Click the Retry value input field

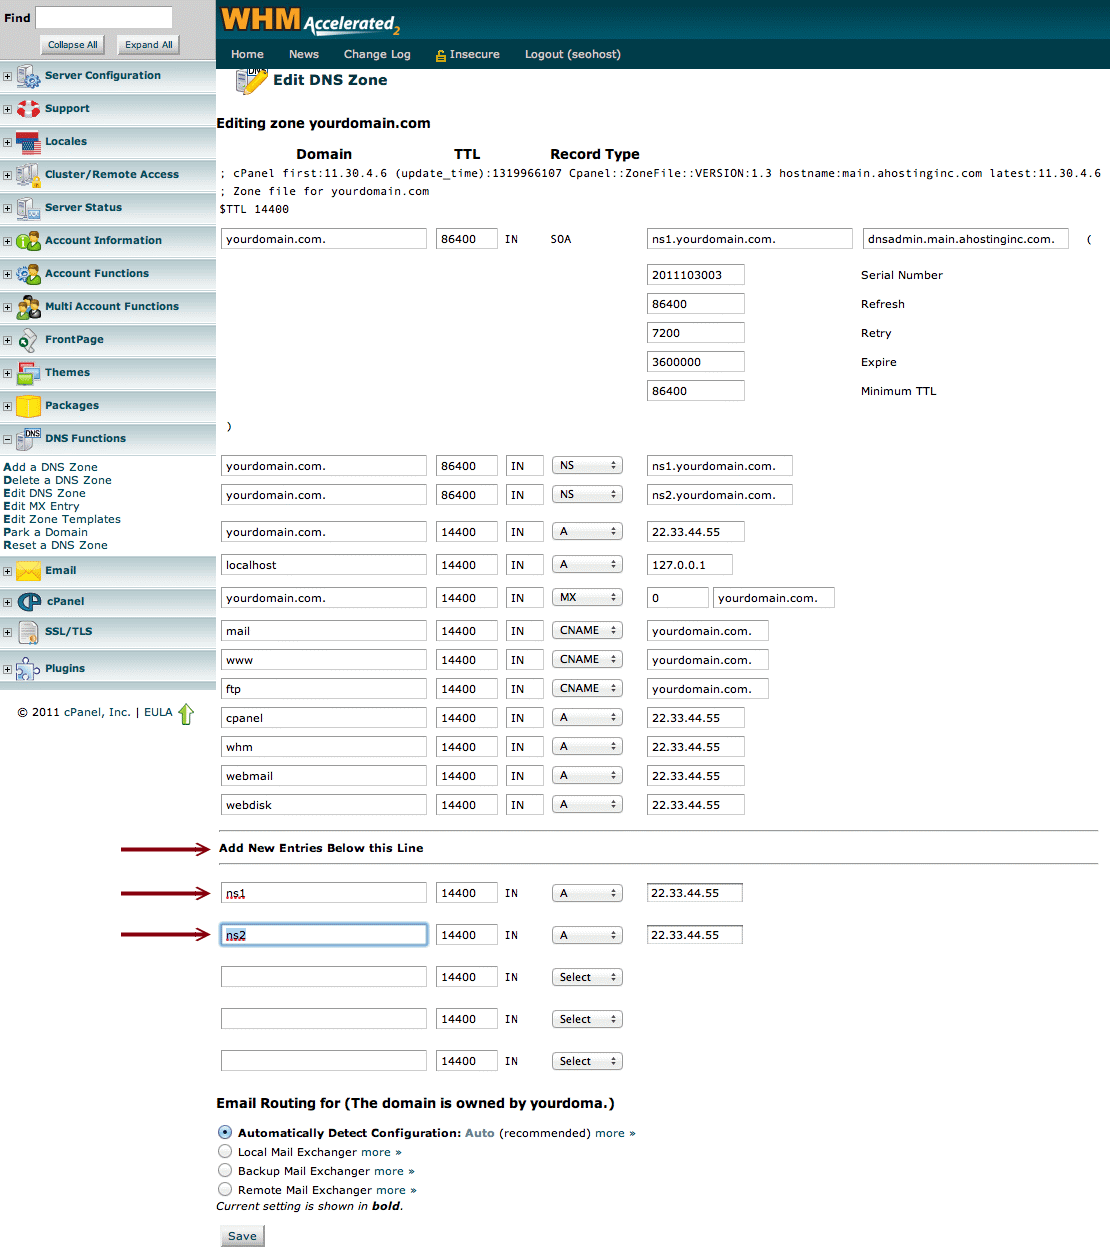tap(696, 333)
